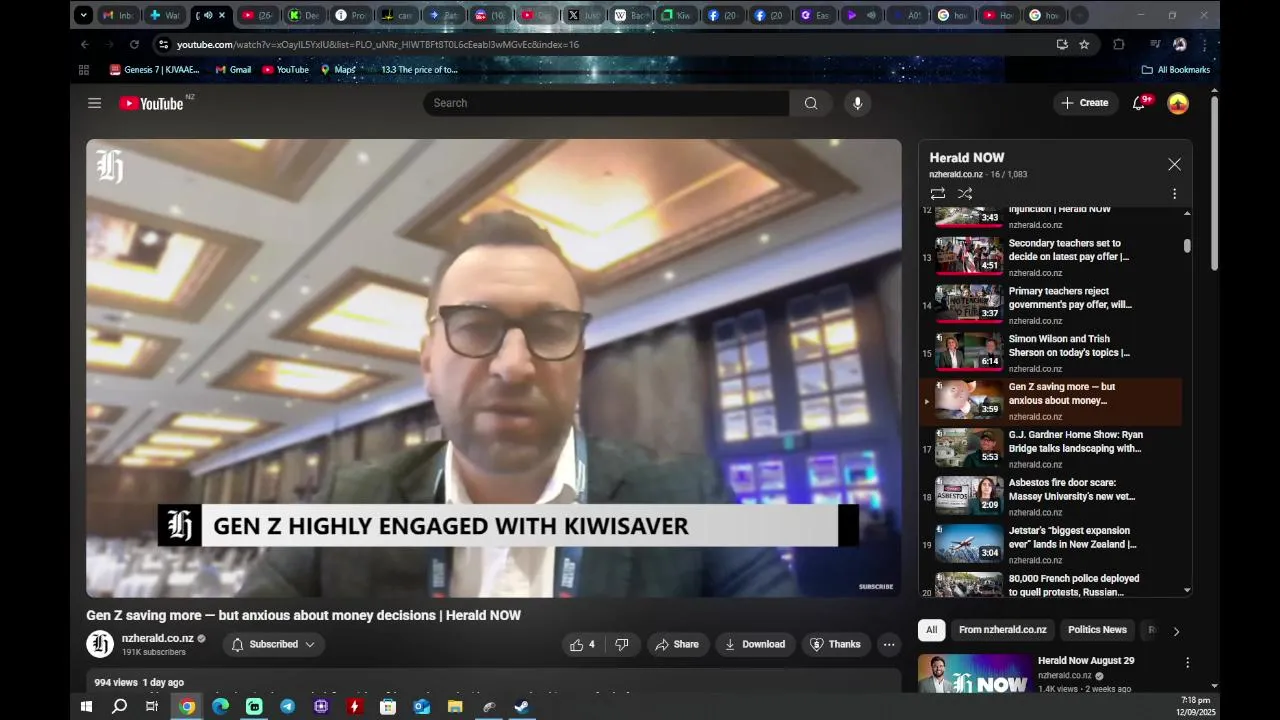Open Windows taskbar search
This screenshot has width=1280, height=720.
point(119,706)
